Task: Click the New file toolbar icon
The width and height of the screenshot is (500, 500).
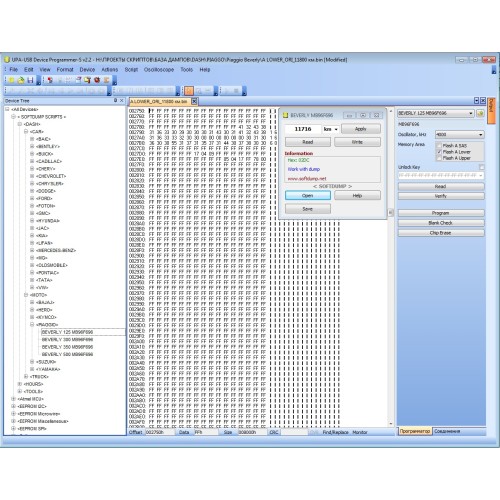Action: (11, 80)
